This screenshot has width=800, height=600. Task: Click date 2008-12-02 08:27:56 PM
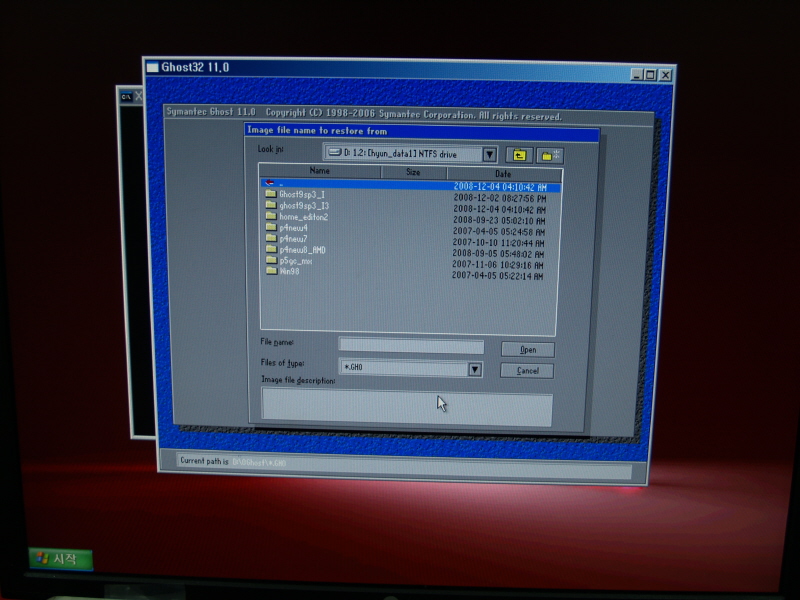pos(499,198)
